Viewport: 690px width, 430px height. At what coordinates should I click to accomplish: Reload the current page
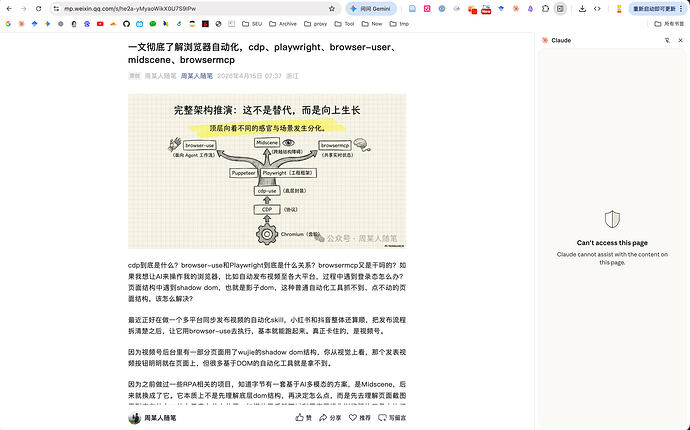pyautogui.click(x=38, y=8)
